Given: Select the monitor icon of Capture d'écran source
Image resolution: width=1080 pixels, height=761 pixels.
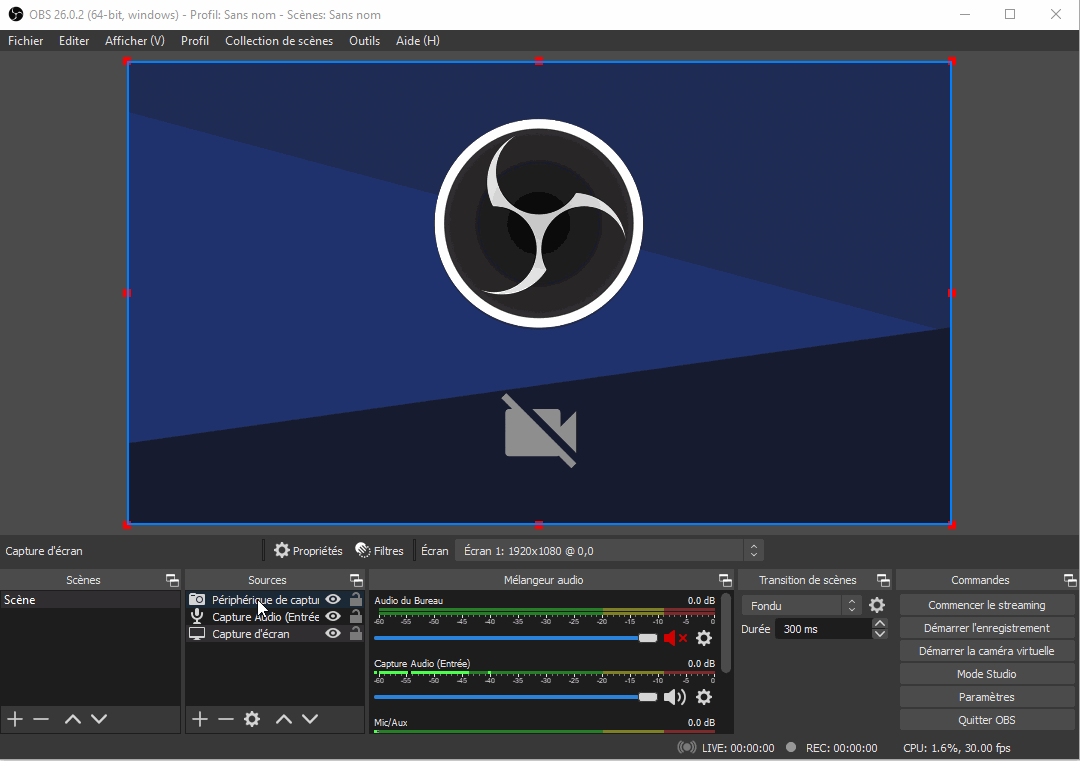Looking at the screenshot, I should [x=197, y=634].
